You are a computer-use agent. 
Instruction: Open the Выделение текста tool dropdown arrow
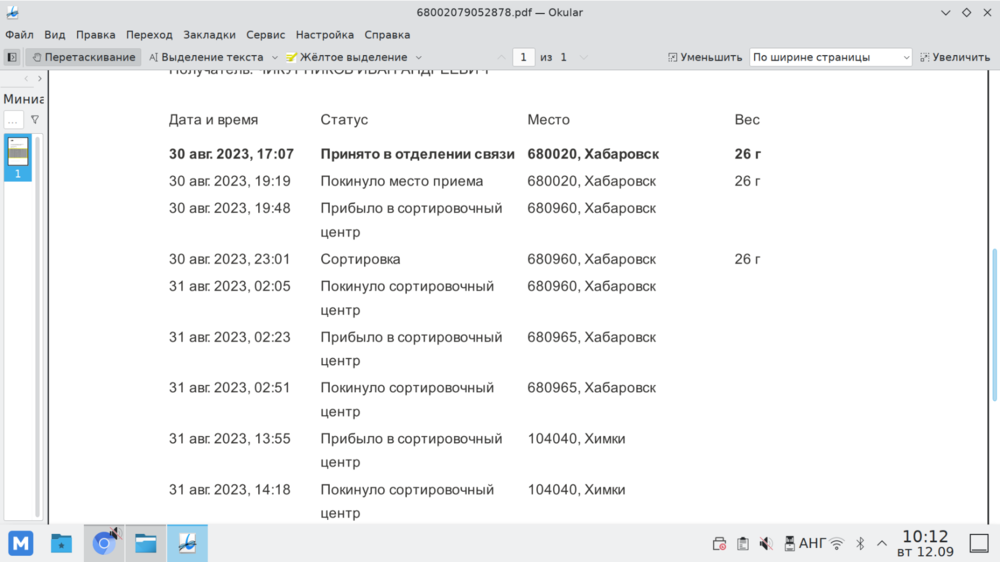coord(274,58)
